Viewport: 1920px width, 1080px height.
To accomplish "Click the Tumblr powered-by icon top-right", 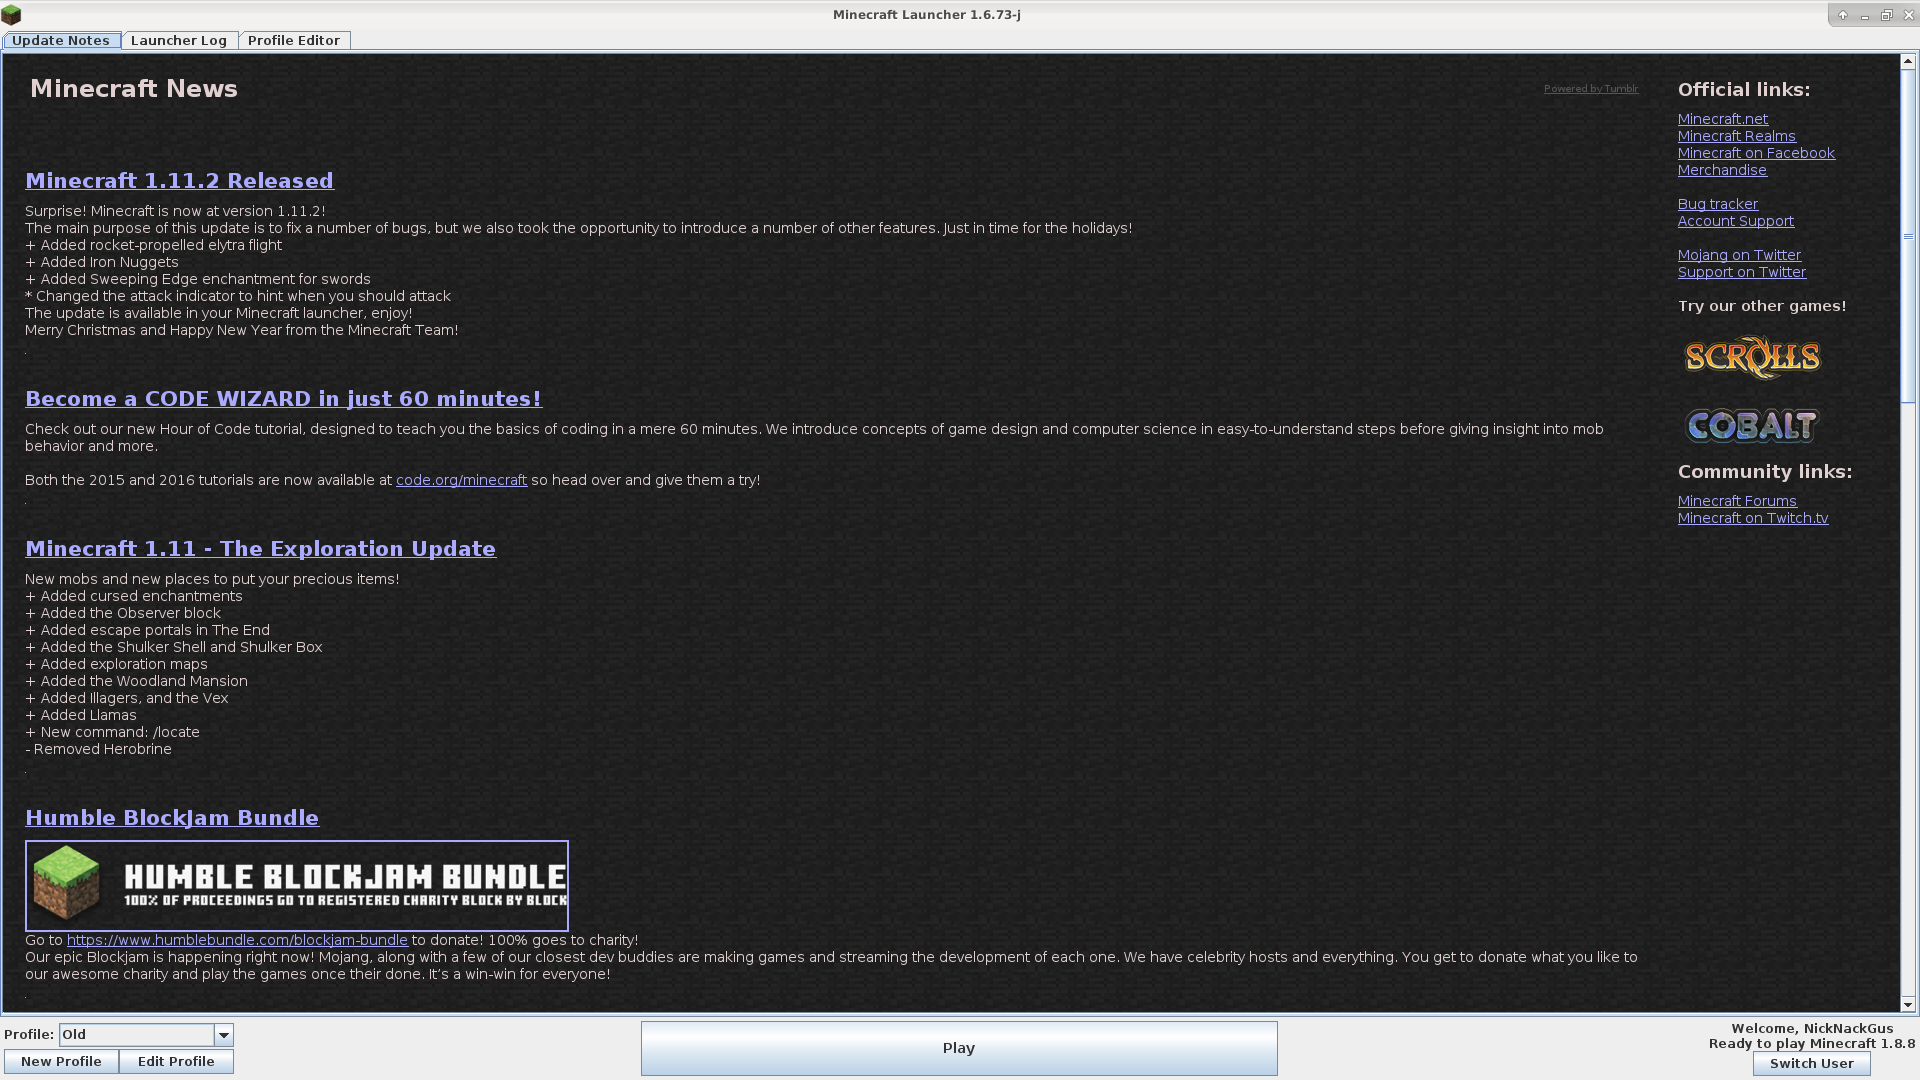I will pyautogui.click(x=1590, y=88).
